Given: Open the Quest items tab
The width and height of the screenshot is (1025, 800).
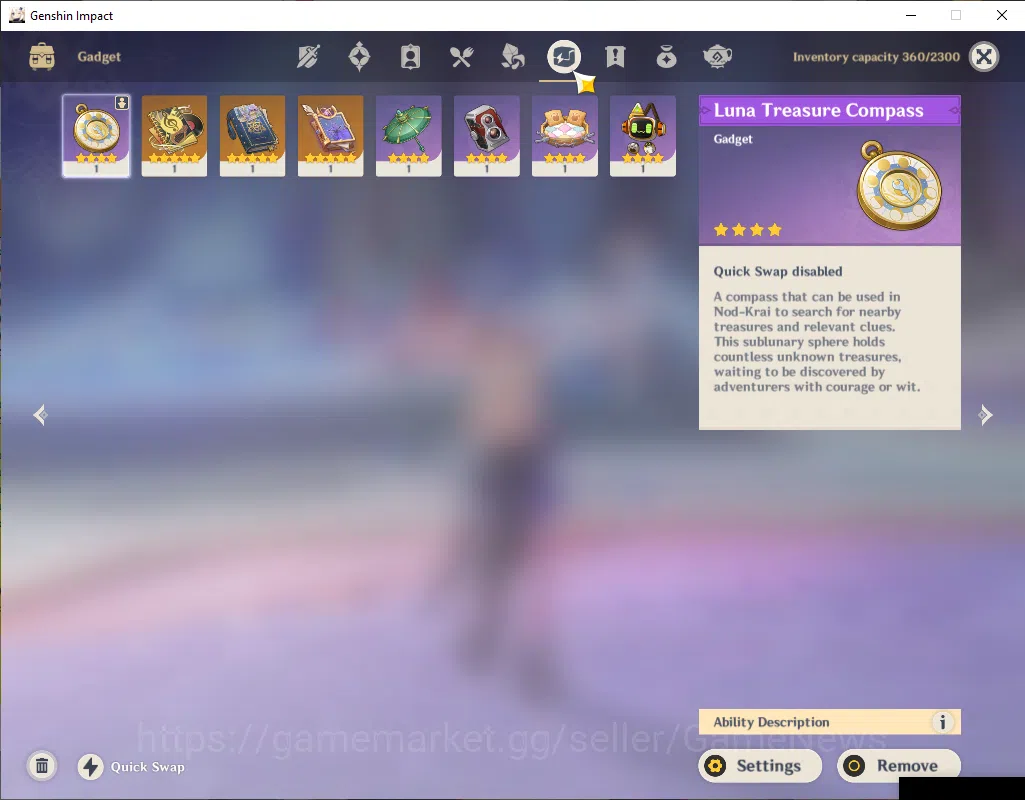Looking at the screenshot, I should click(615, 57).
